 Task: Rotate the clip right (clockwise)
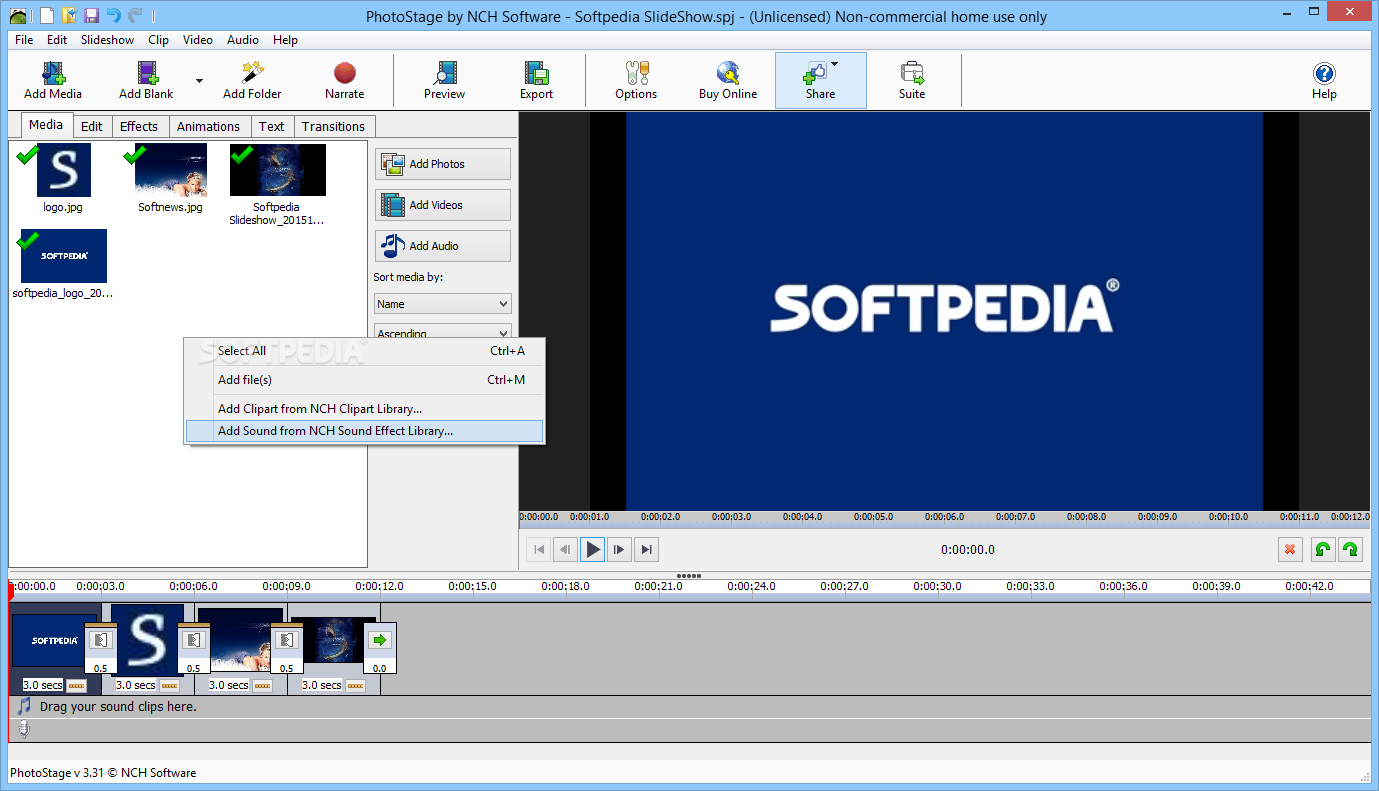point(1350,549)
